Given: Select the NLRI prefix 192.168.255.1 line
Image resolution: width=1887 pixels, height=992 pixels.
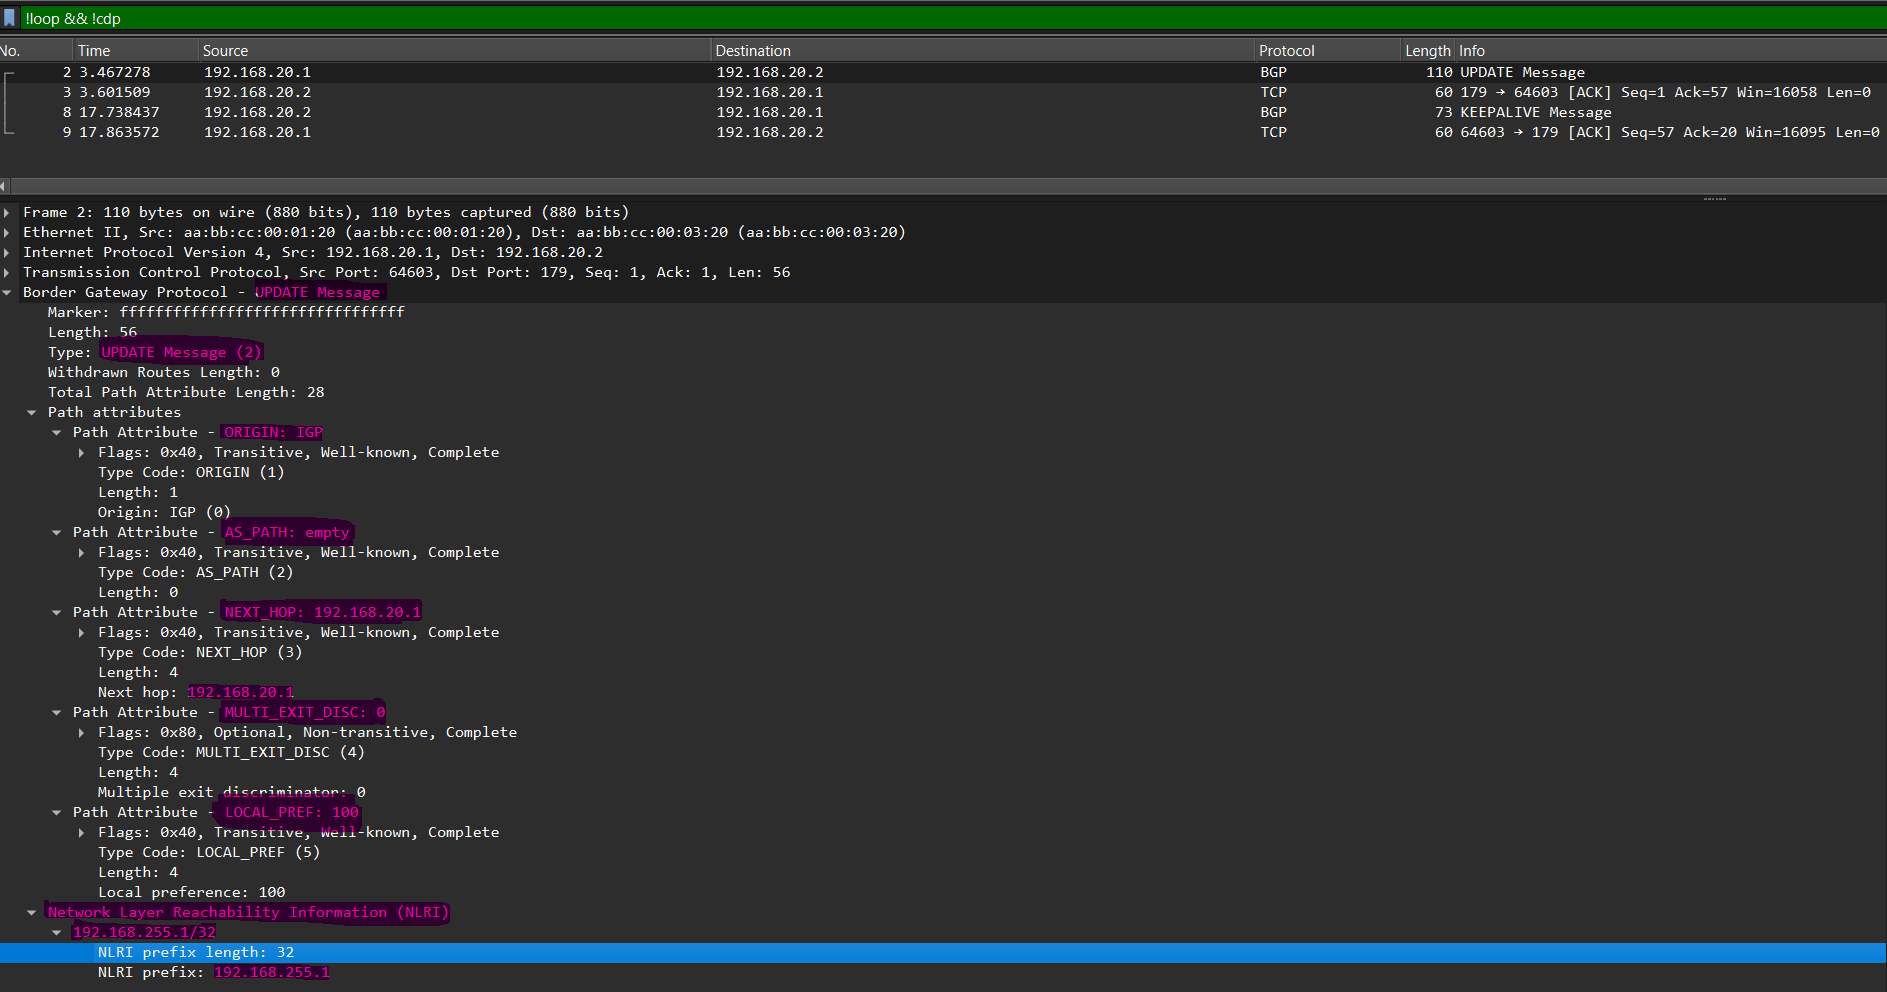Looking at the screenshot, I should (x=214, y=972).
